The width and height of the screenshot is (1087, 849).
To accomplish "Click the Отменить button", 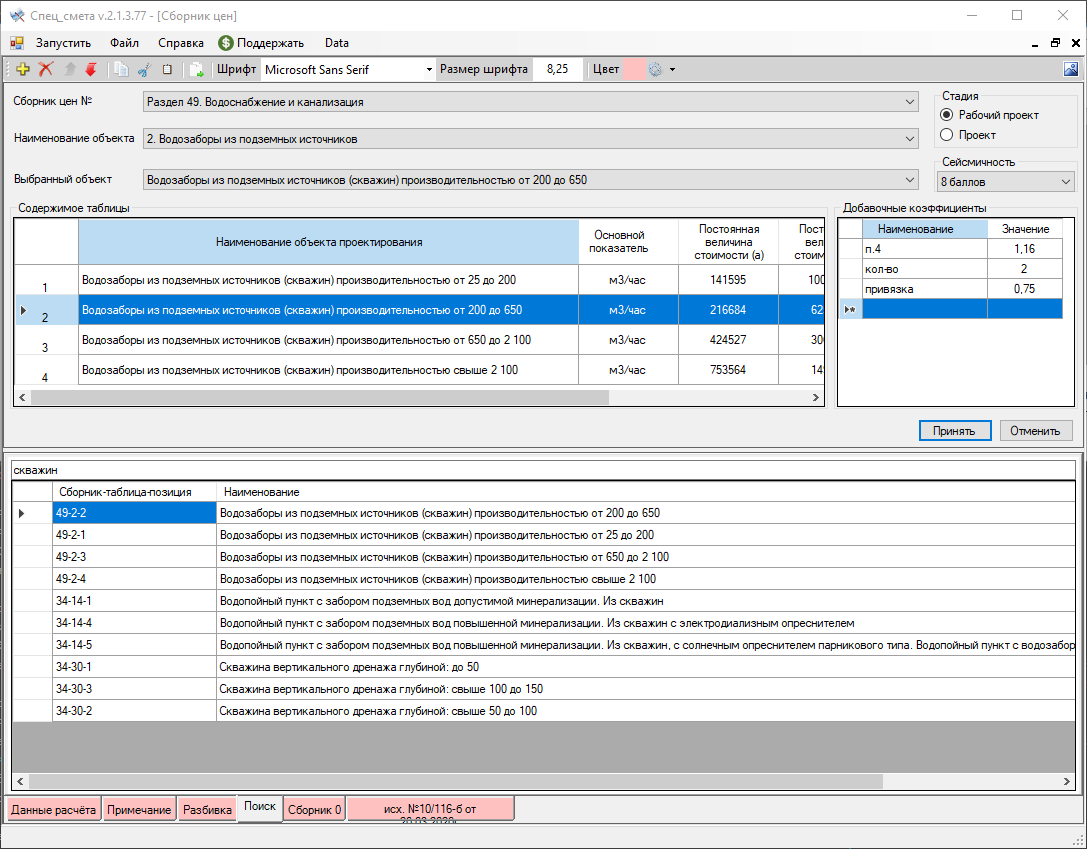I will point(1035,430).
